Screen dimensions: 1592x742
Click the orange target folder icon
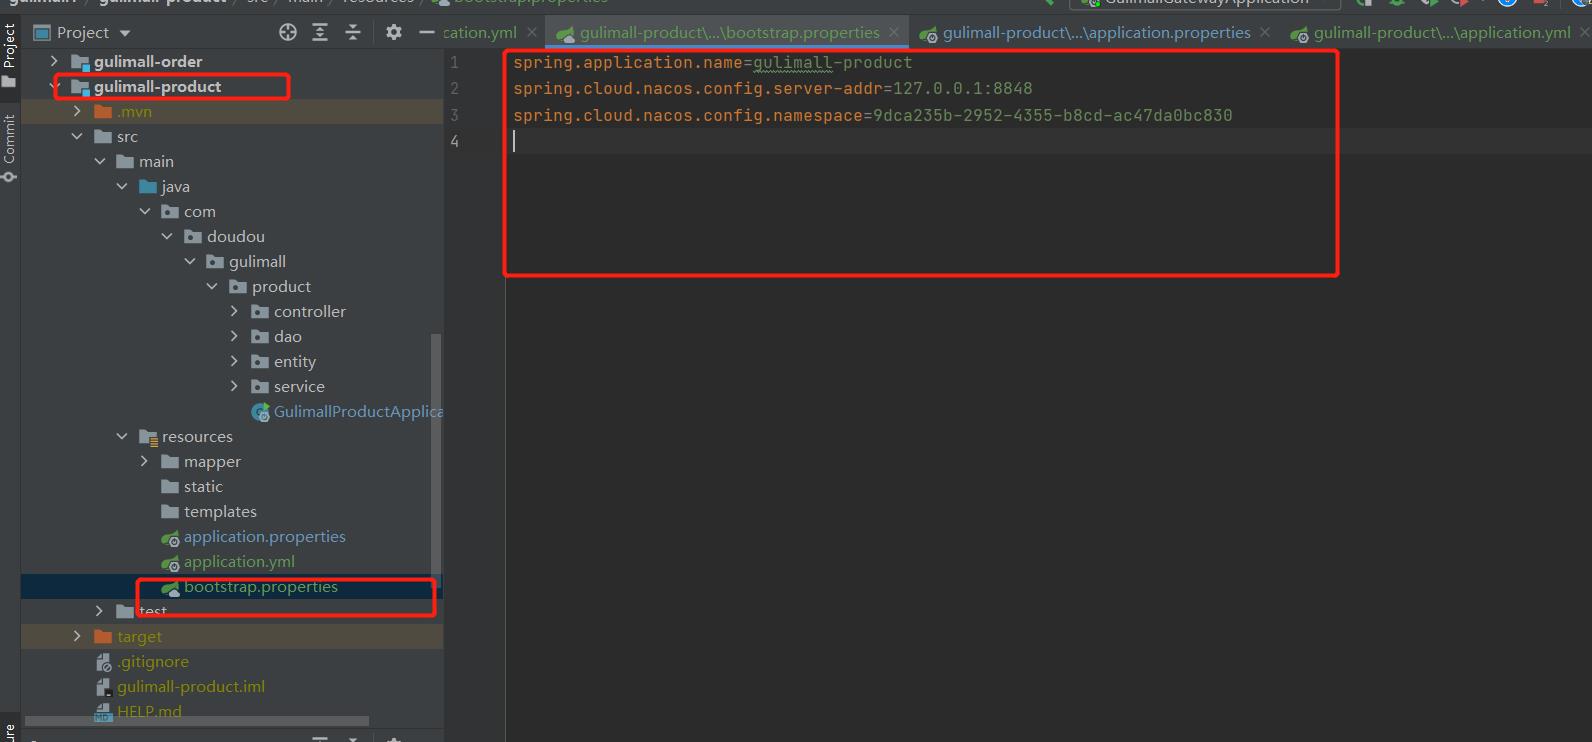coord(103,637)
